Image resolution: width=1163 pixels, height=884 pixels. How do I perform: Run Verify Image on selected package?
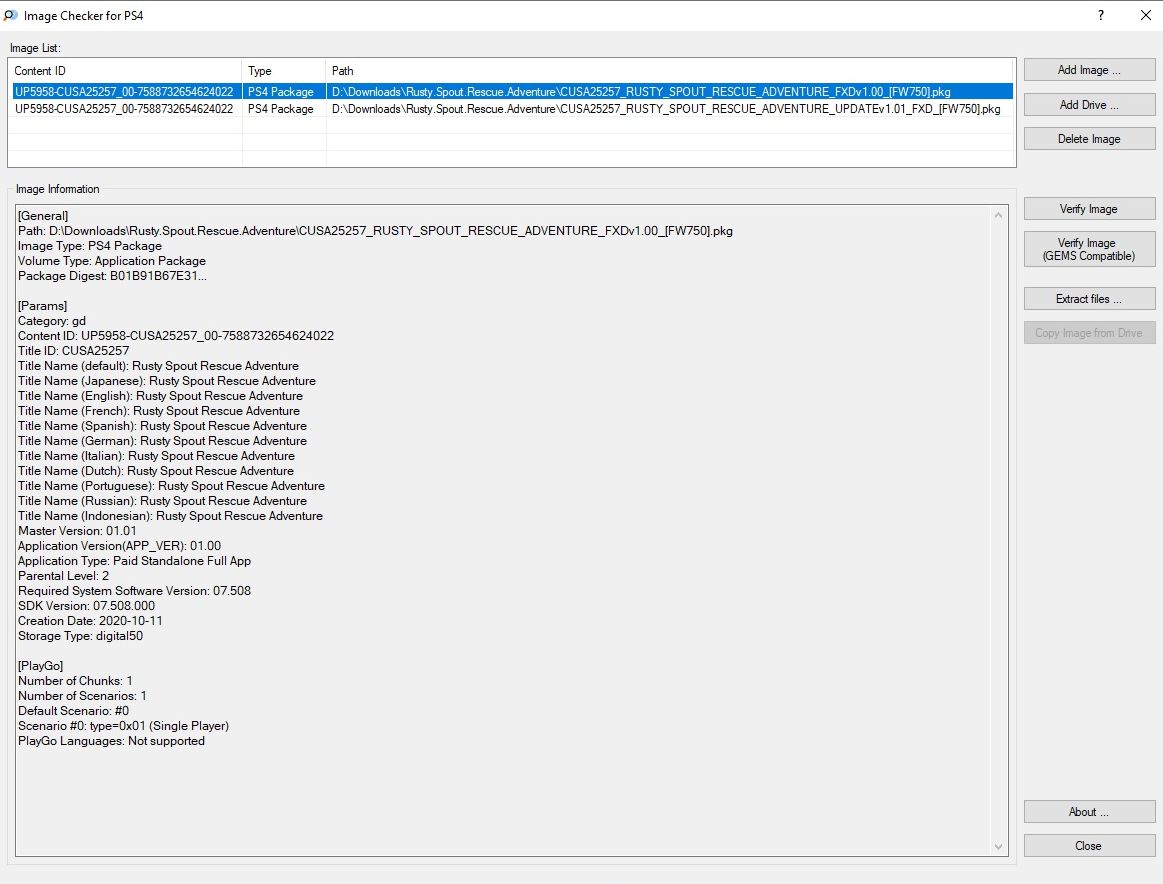pyautogui.click(x=1089, y=209)
